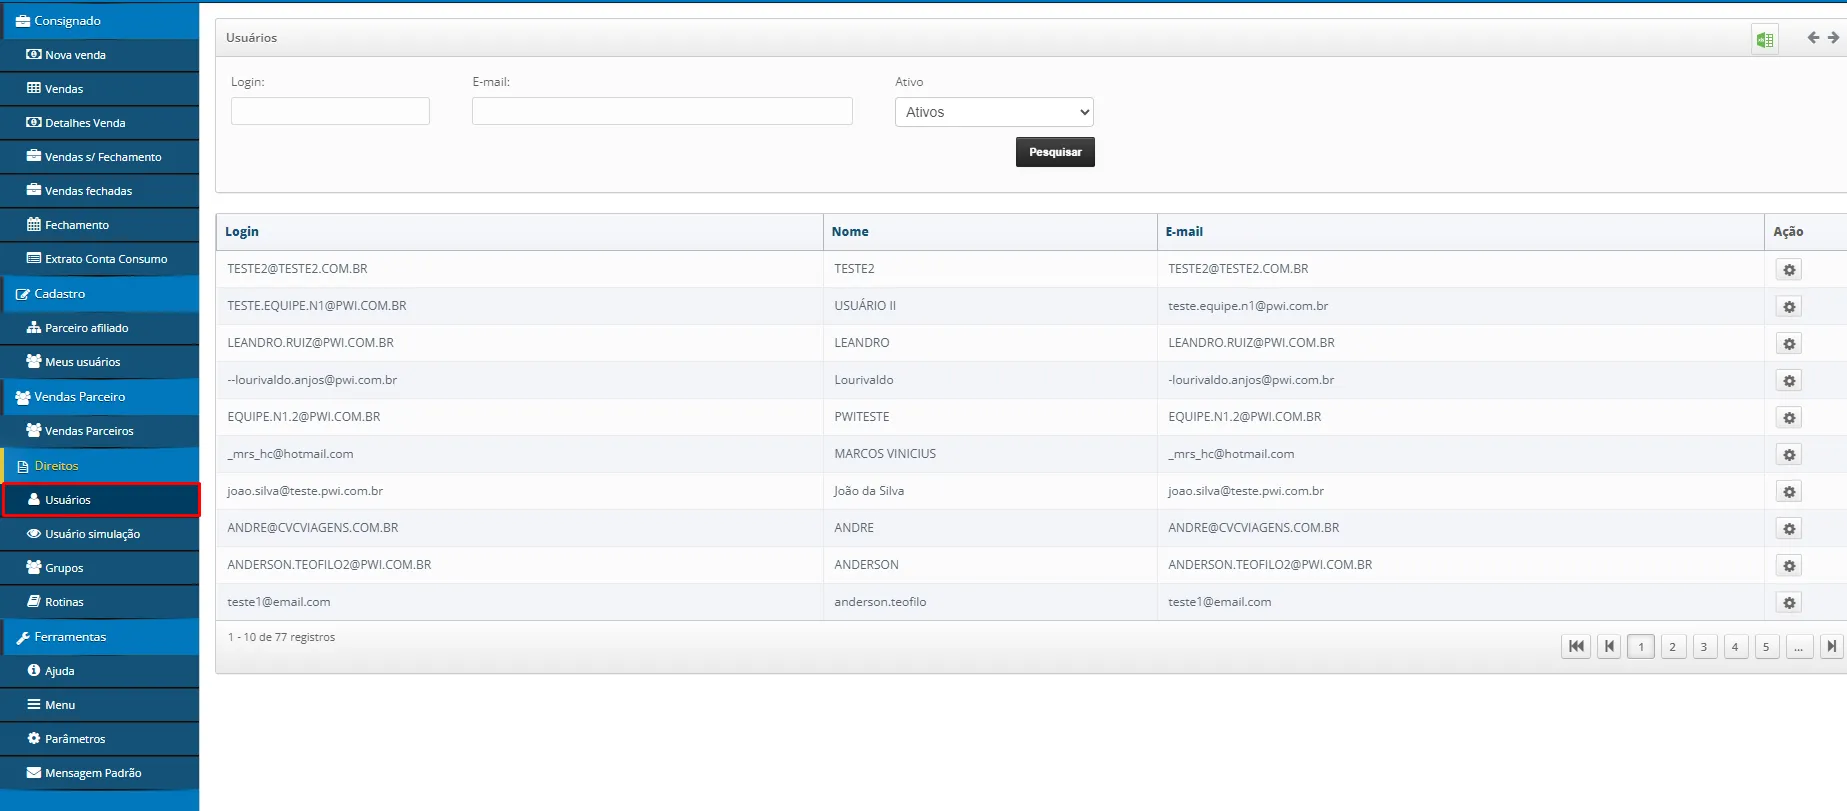Image resolution: width=1847 pixels, height=811 pixels.
Task: Open gear action for LEANDRO row
Action: [1789, 344]
